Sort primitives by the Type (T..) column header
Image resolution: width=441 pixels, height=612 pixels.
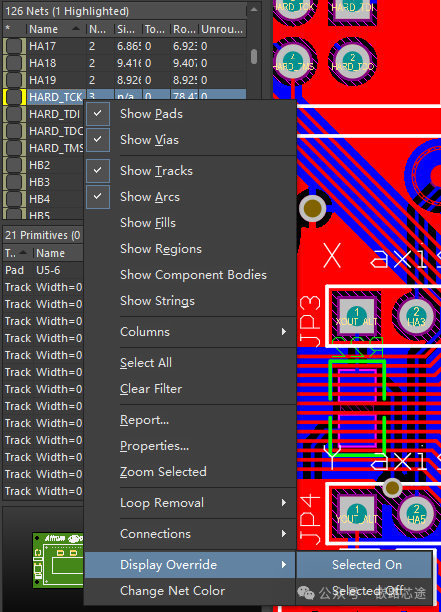18,253
